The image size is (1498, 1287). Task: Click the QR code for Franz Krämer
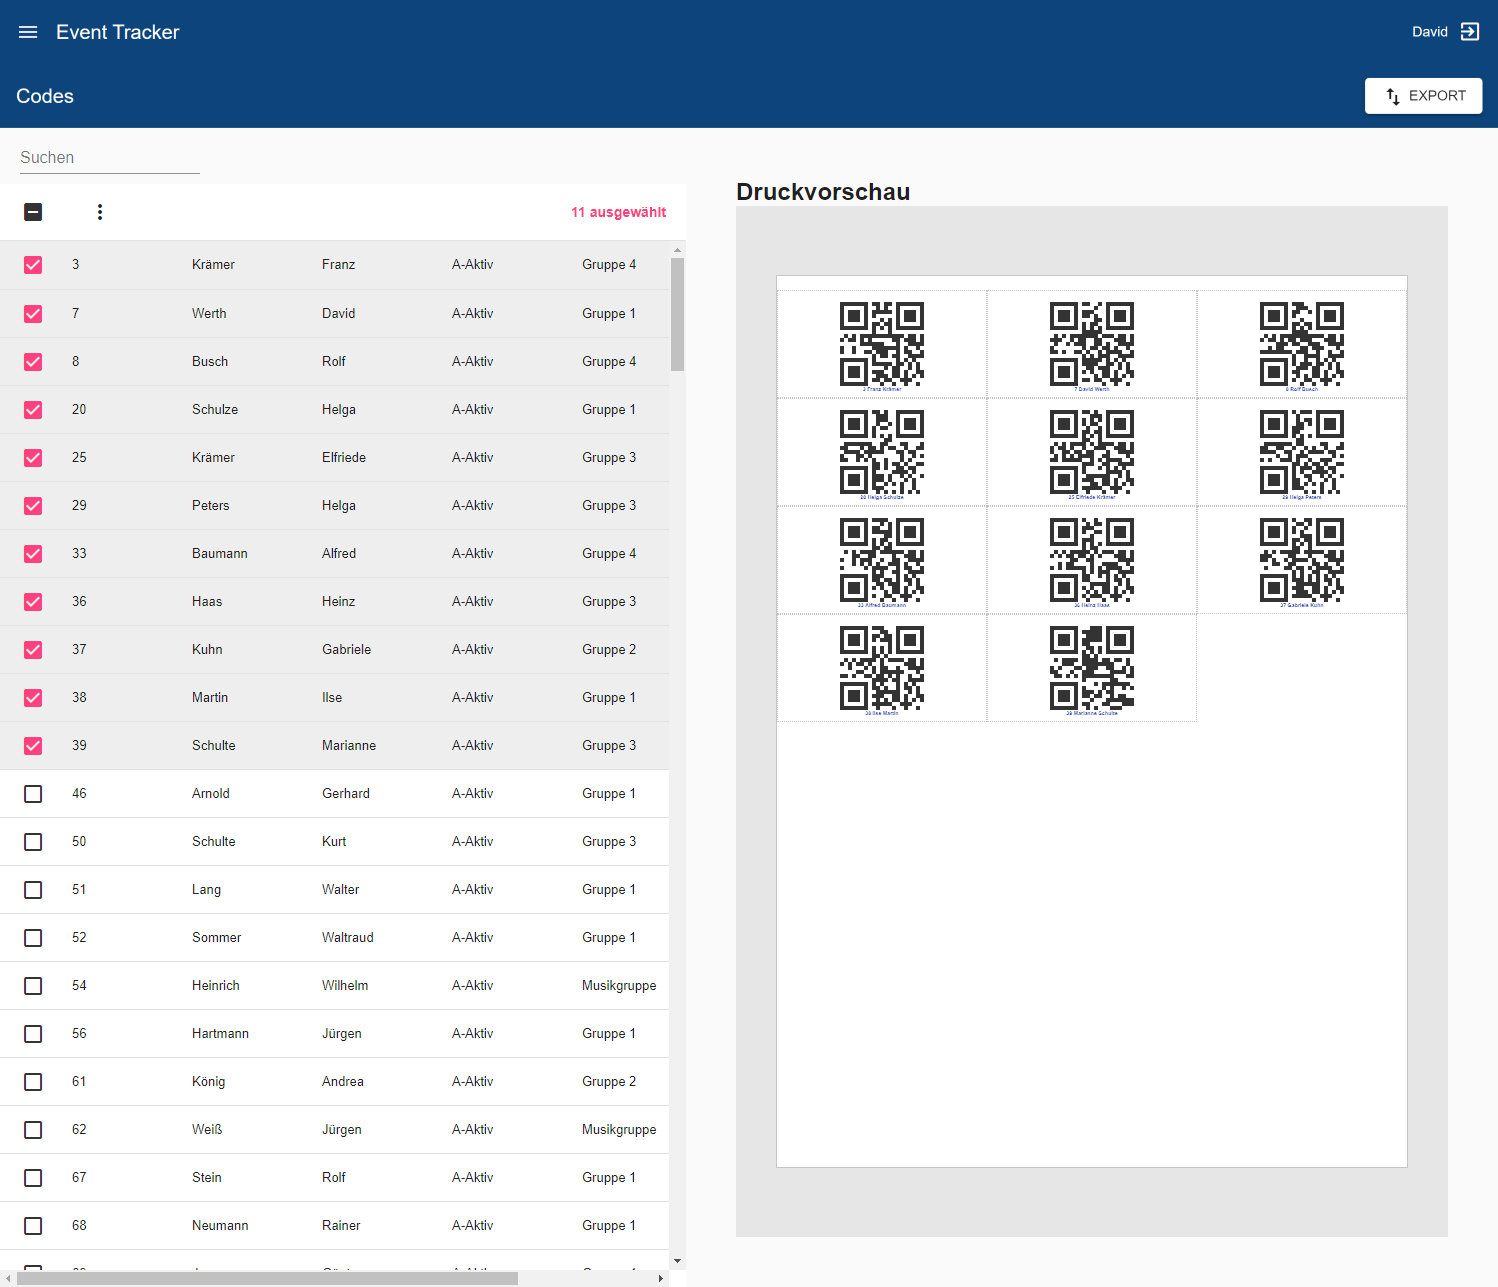(x=882, y=344)
